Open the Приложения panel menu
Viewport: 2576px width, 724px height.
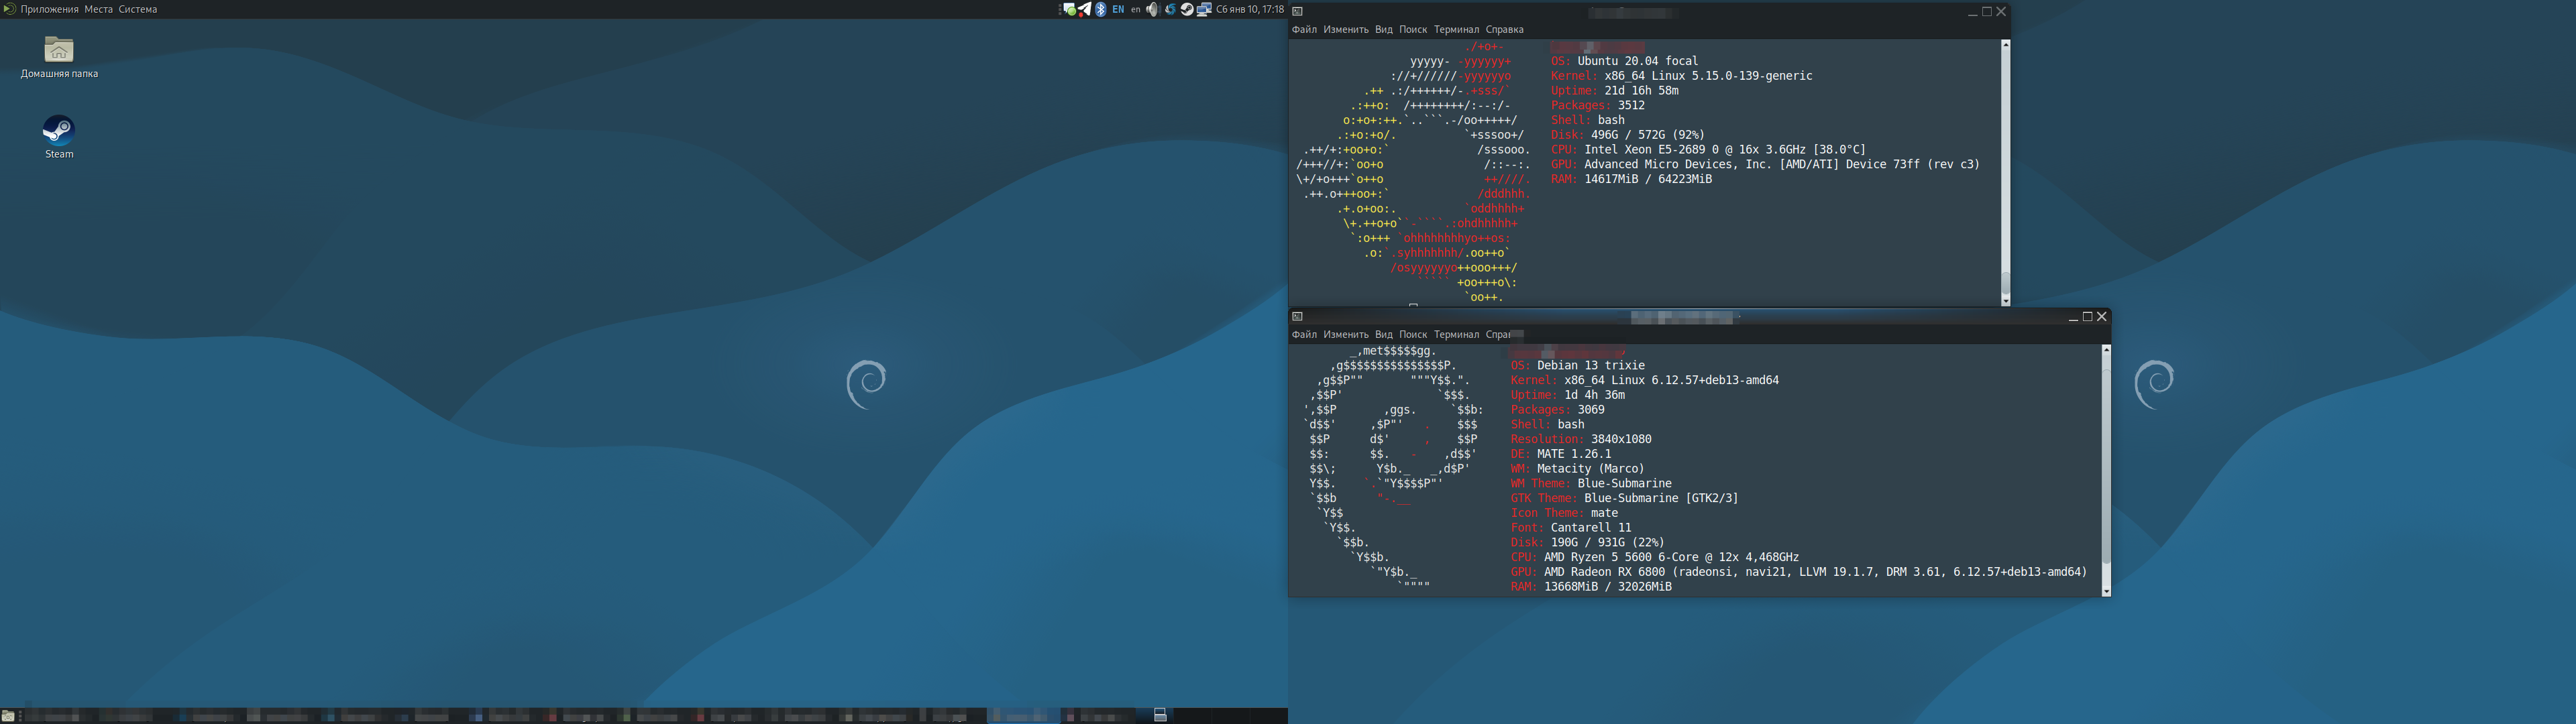click(x=49, y=9)
